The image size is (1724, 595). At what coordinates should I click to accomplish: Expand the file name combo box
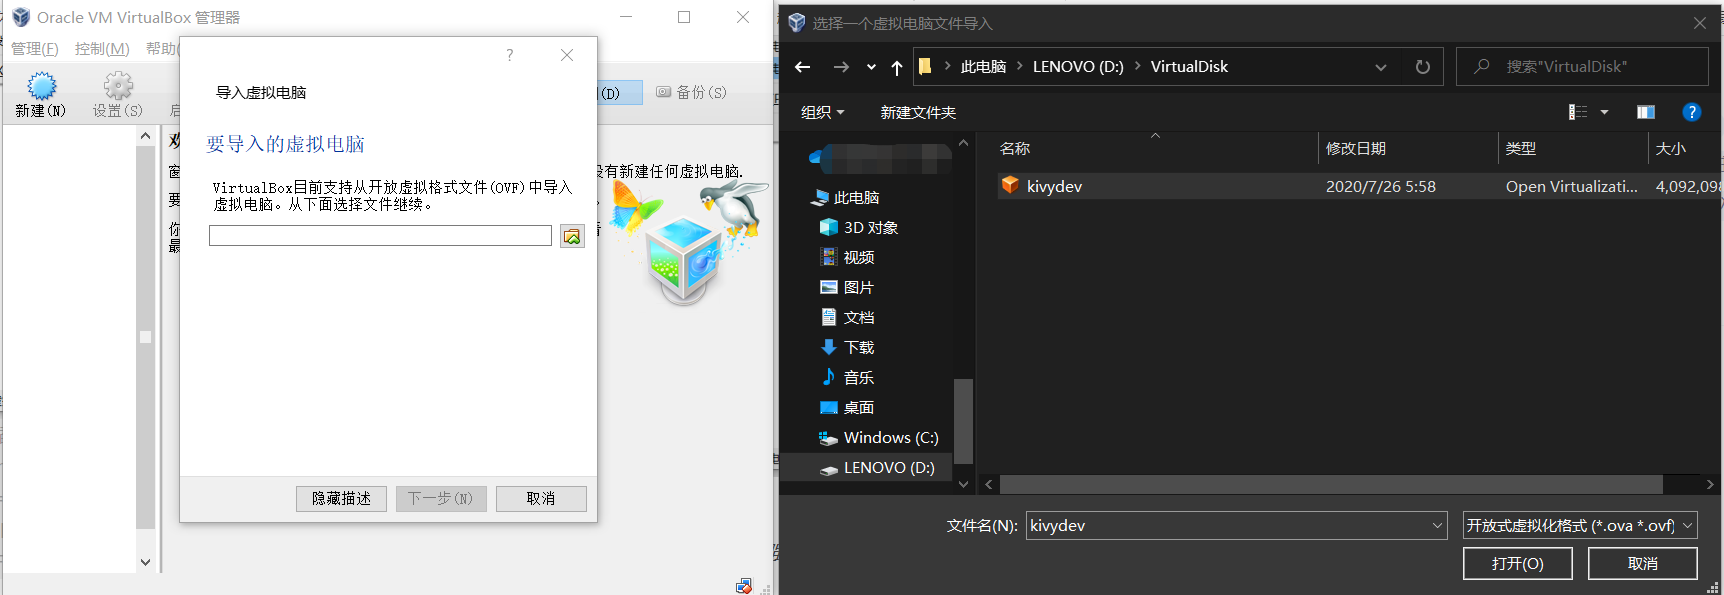(x=1437, y=525)
